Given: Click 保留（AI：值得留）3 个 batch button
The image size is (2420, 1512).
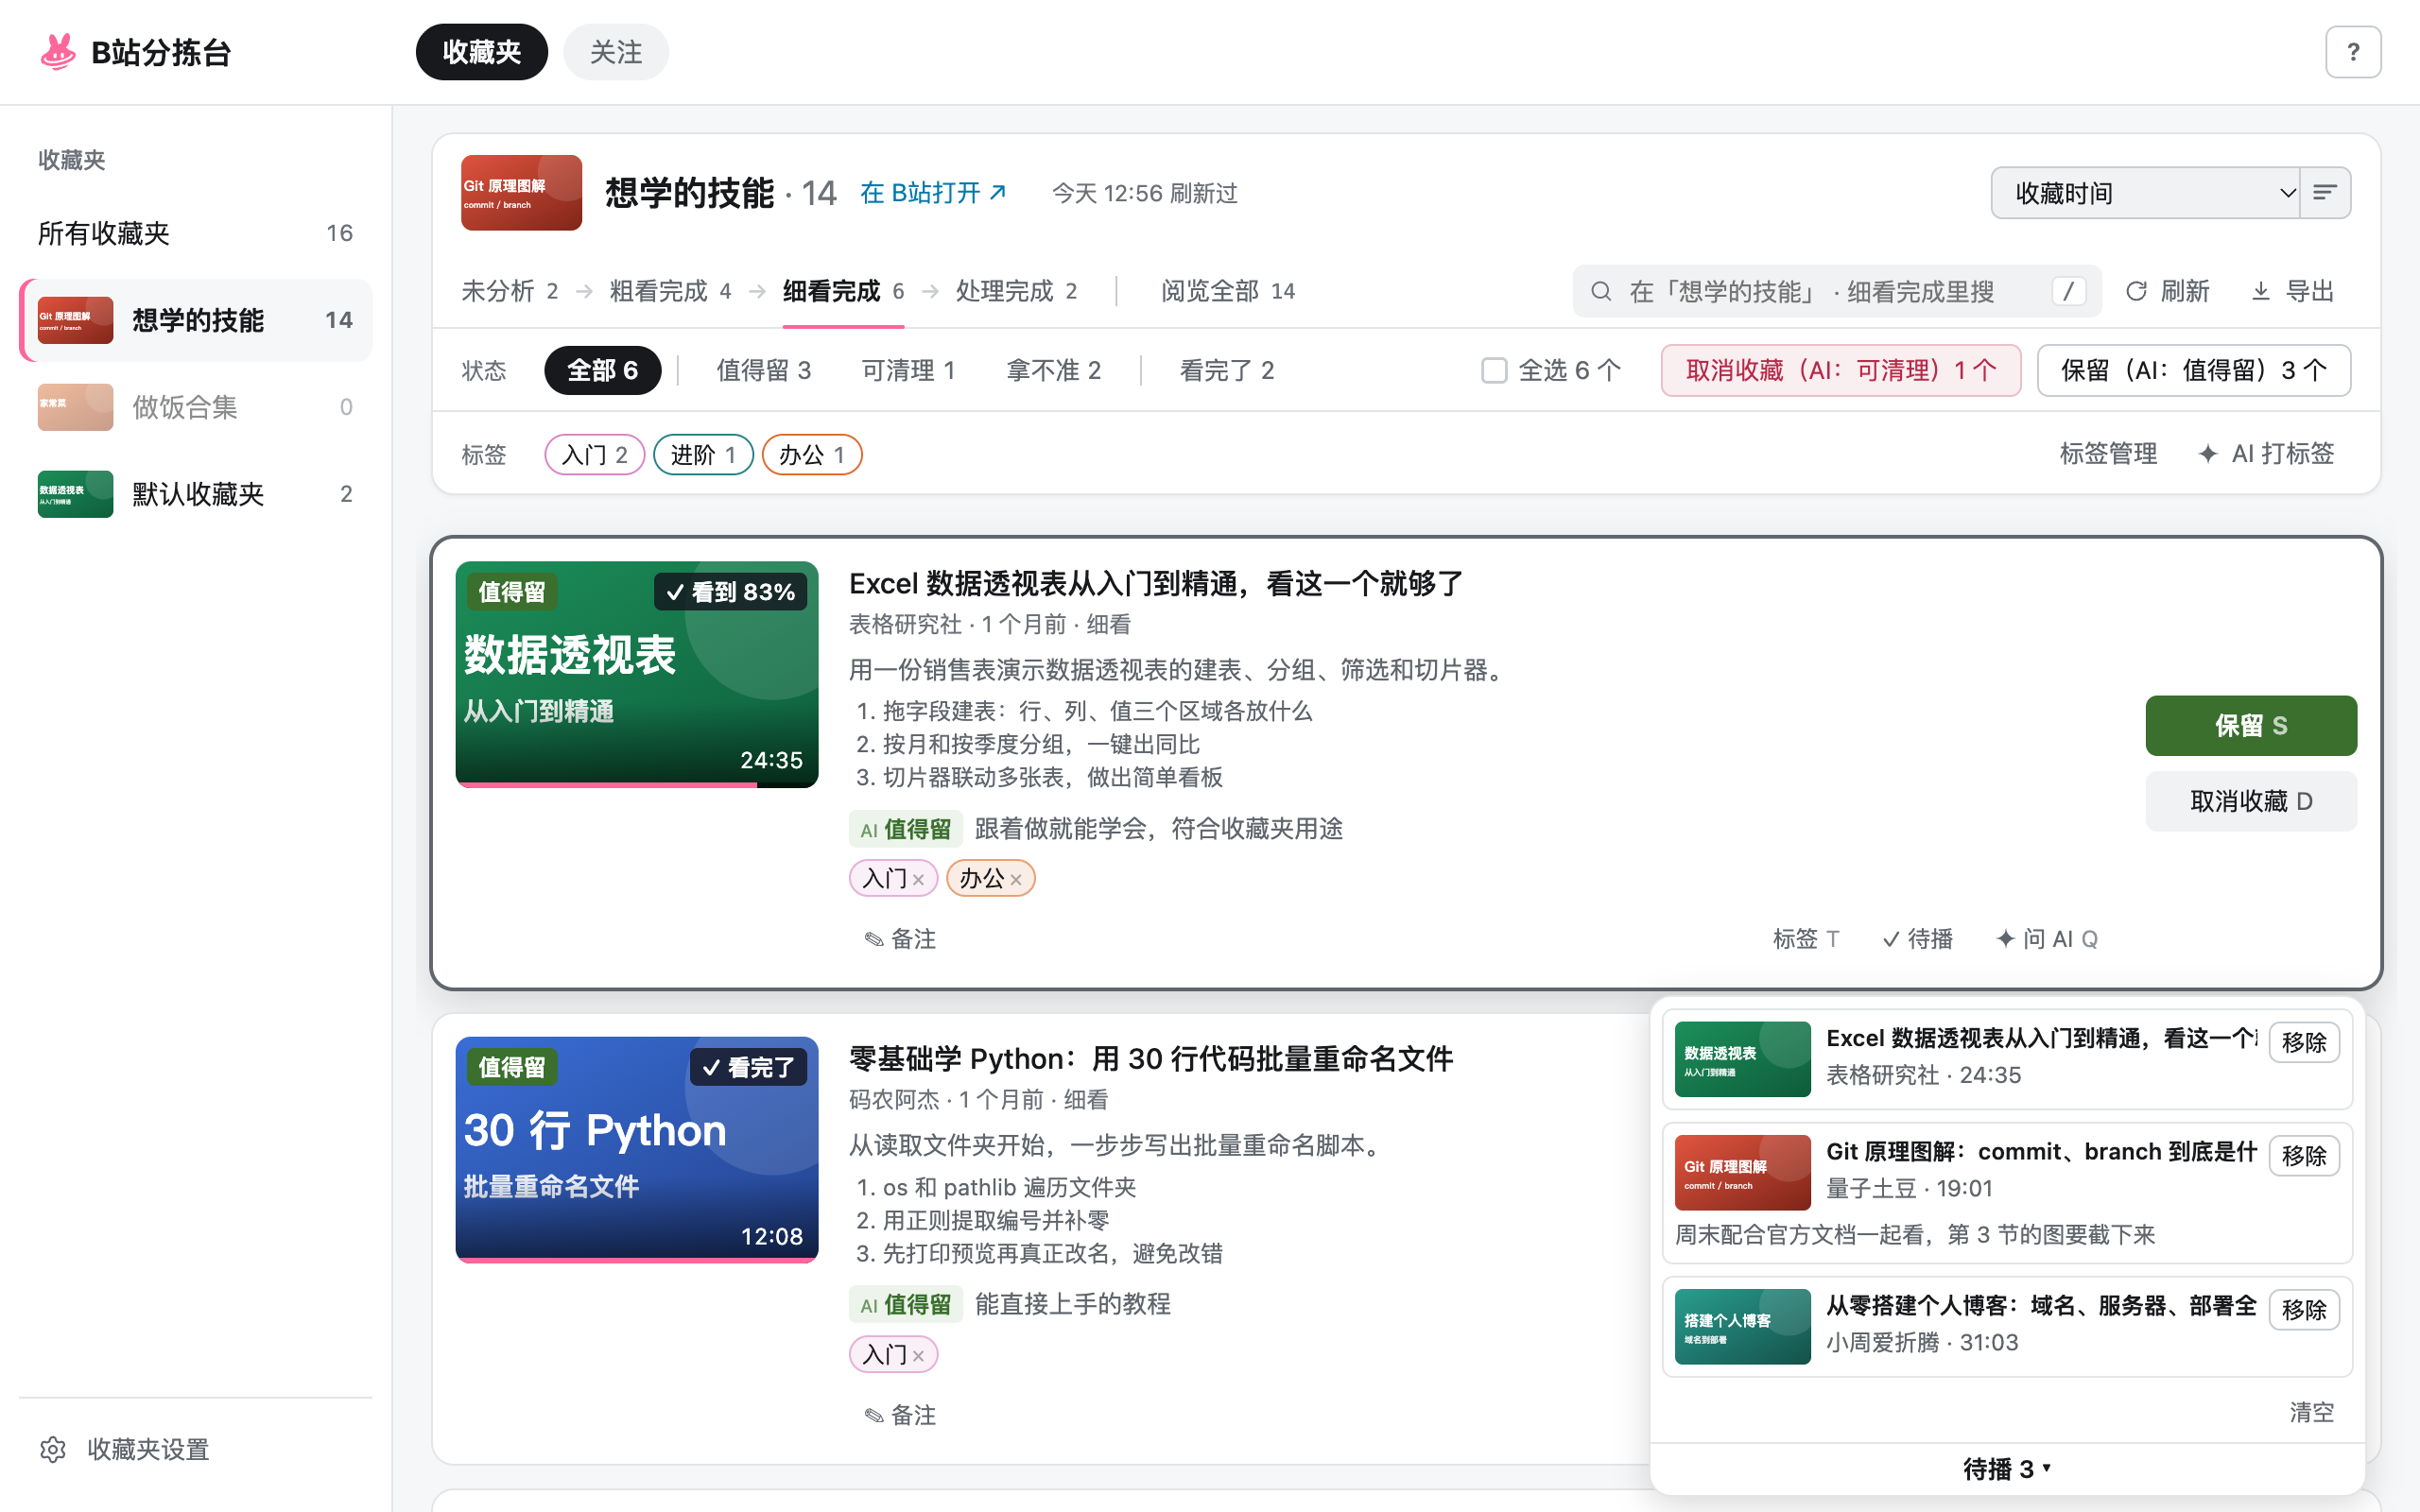Looking at the screenshot, I should (x=2193, y=371).
